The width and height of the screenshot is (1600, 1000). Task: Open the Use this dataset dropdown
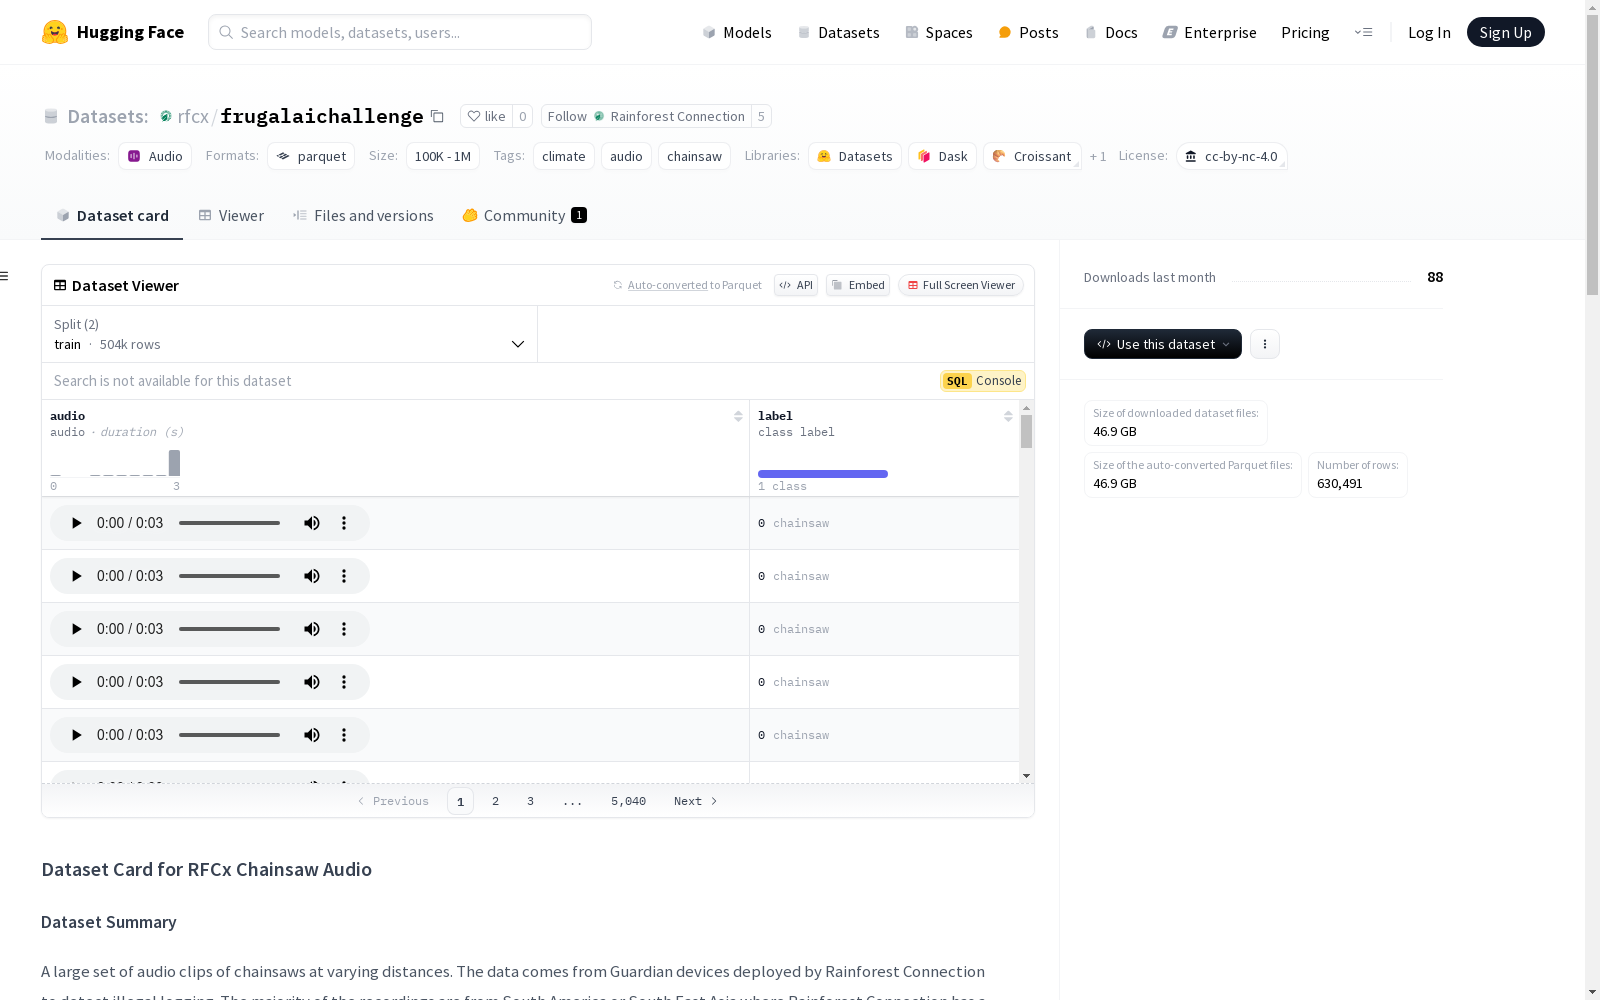tap(1163, 344)
